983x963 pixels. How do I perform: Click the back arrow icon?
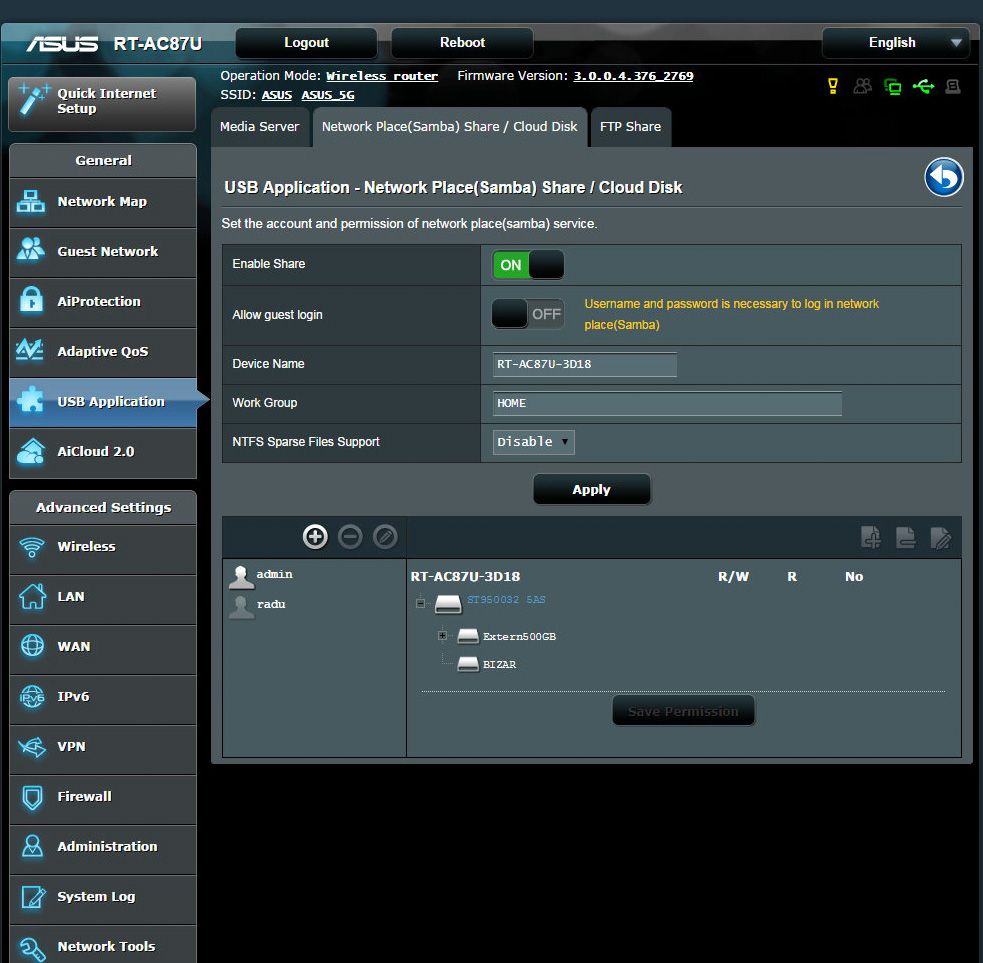coord(944,177)
